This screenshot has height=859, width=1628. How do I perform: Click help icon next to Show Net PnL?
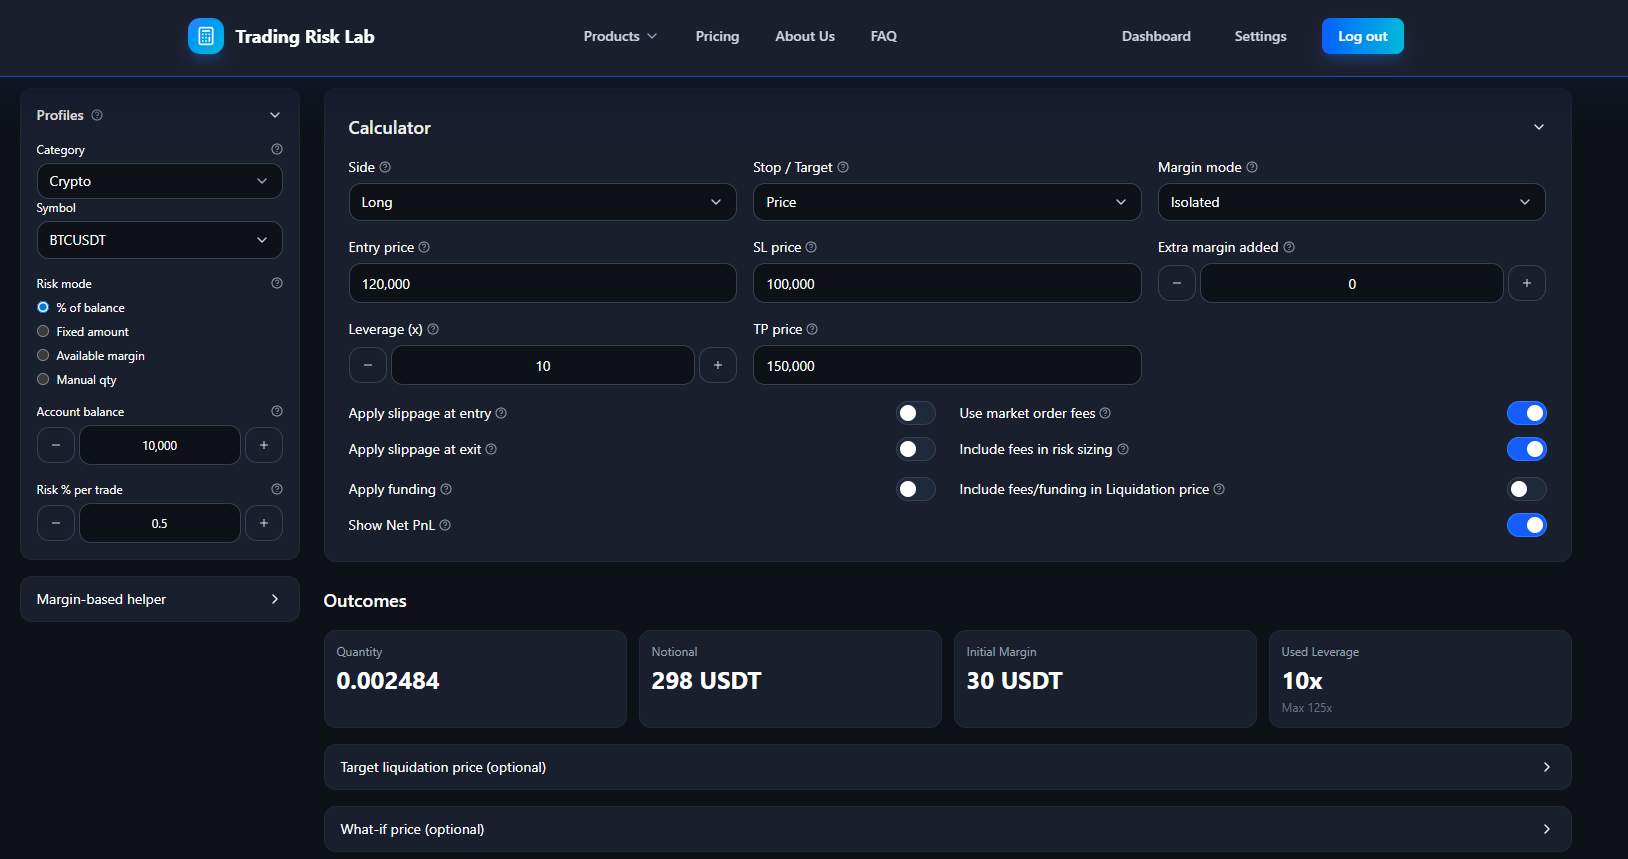pos(445,525)
